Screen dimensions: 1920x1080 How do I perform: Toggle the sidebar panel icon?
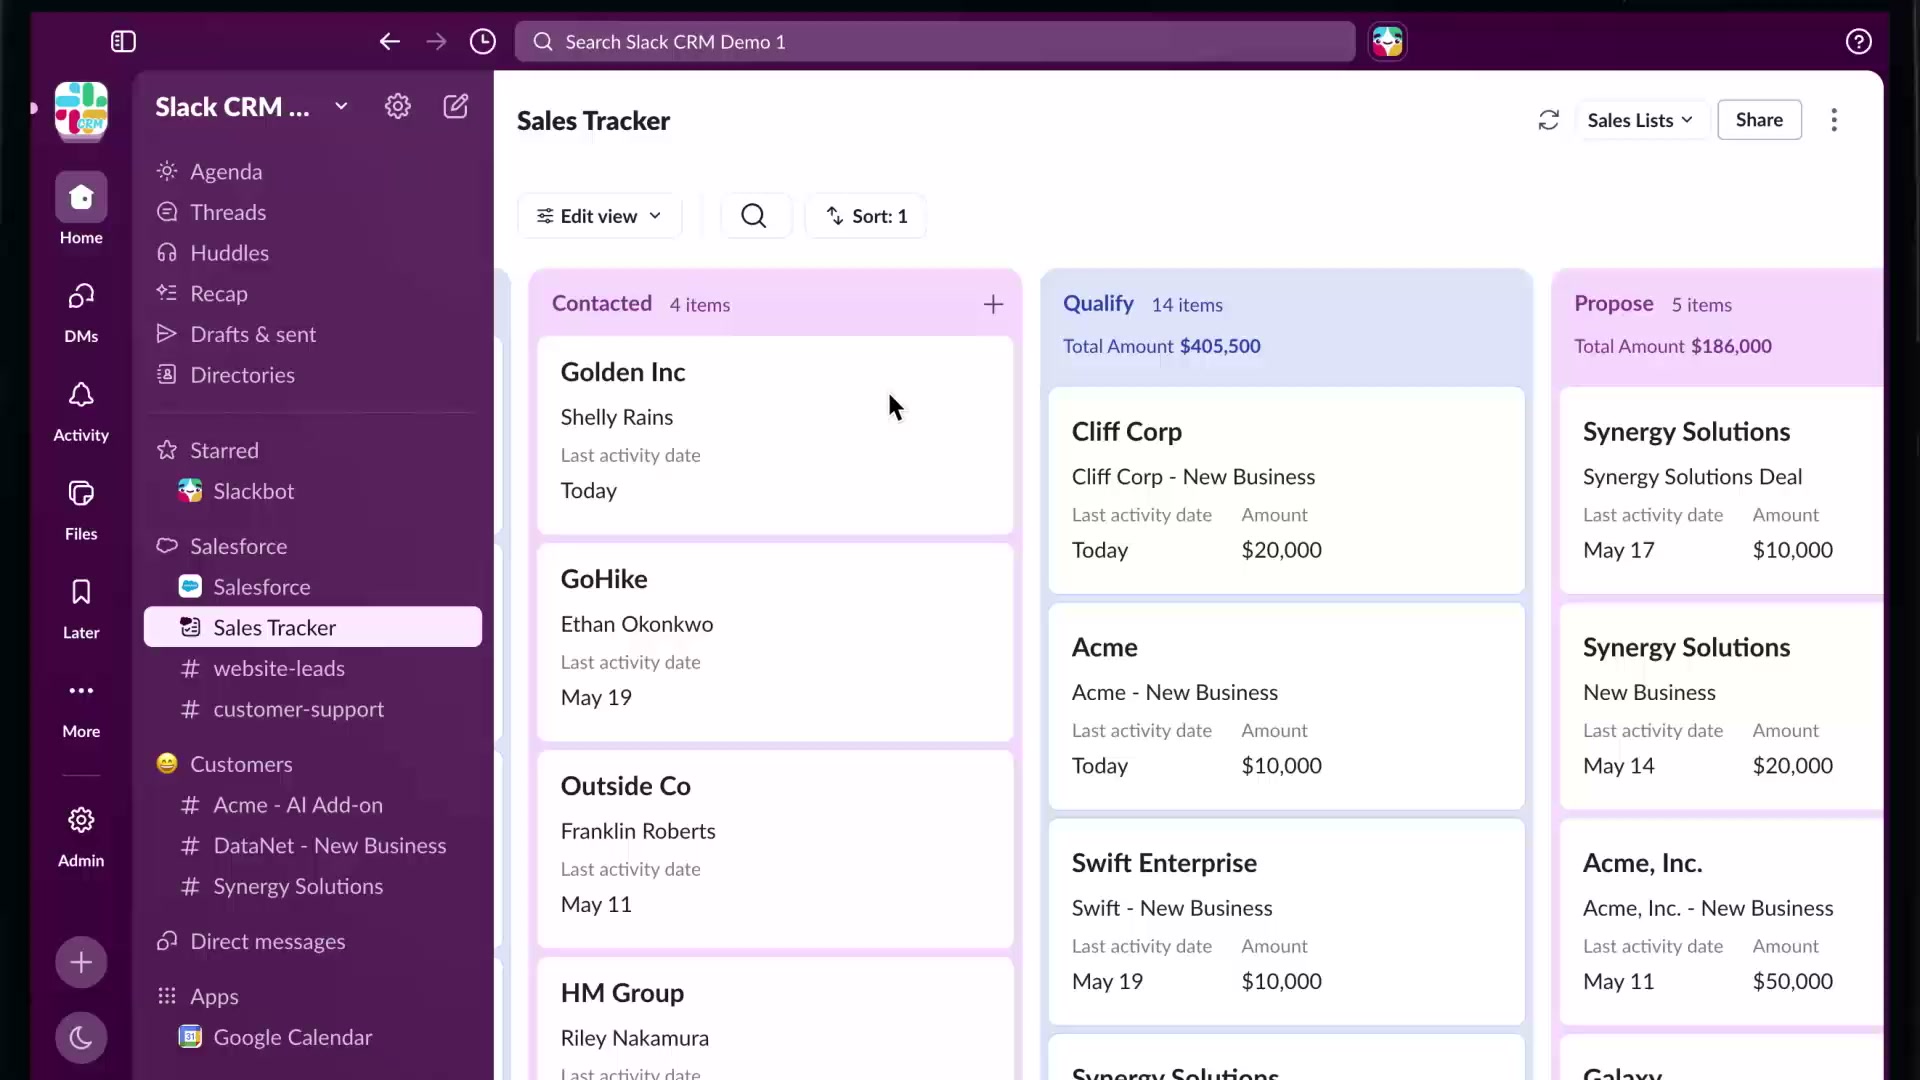point(123,41)
